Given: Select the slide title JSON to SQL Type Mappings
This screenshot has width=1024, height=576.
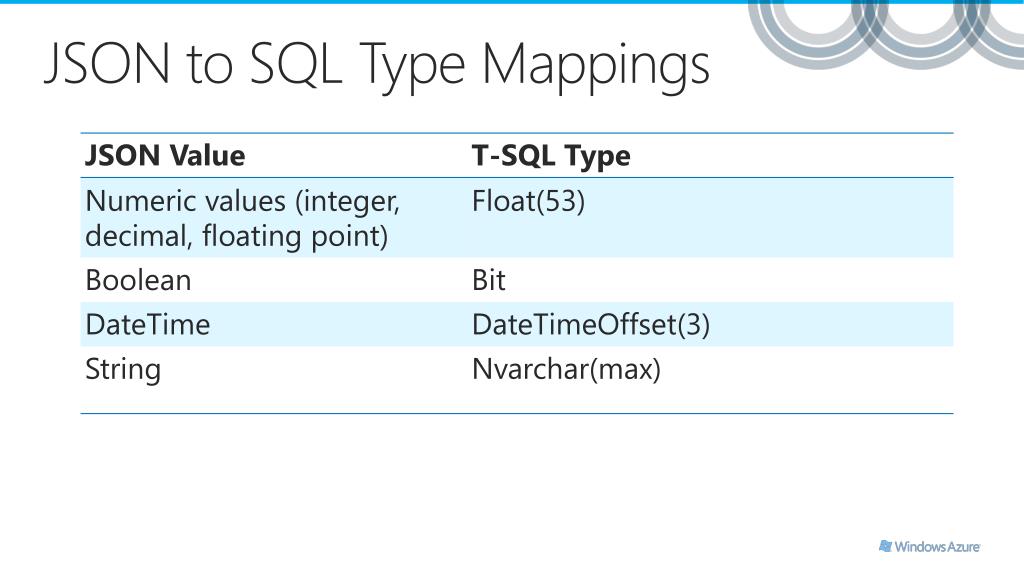Looking at the screenshot, I should point(377,65).
